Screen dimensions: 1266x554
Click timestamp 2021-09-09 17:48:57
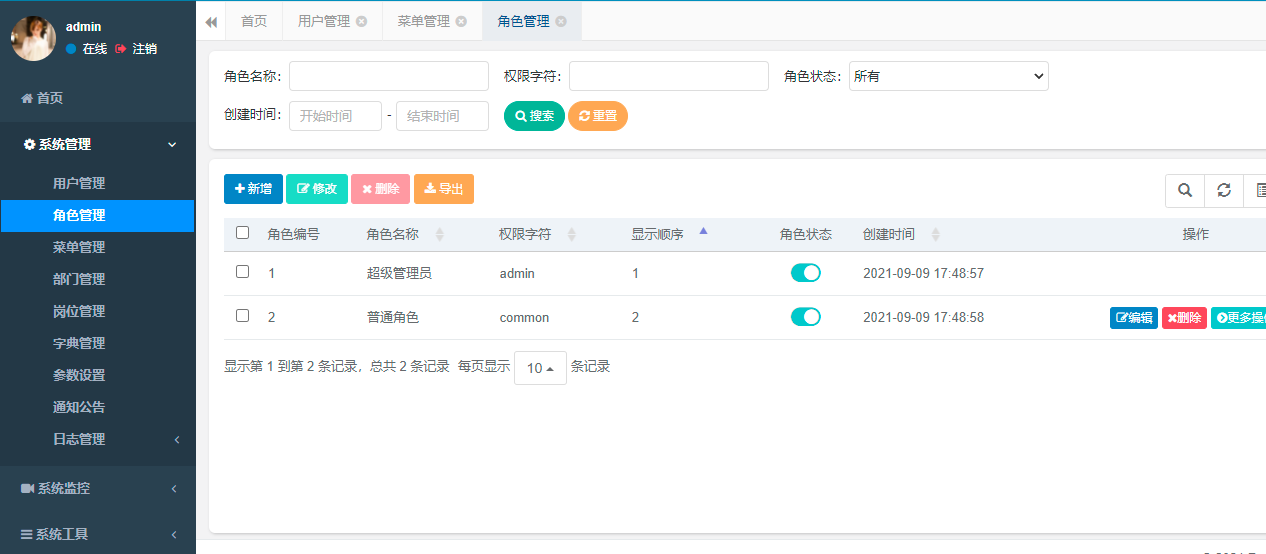[x=923, y=273]
